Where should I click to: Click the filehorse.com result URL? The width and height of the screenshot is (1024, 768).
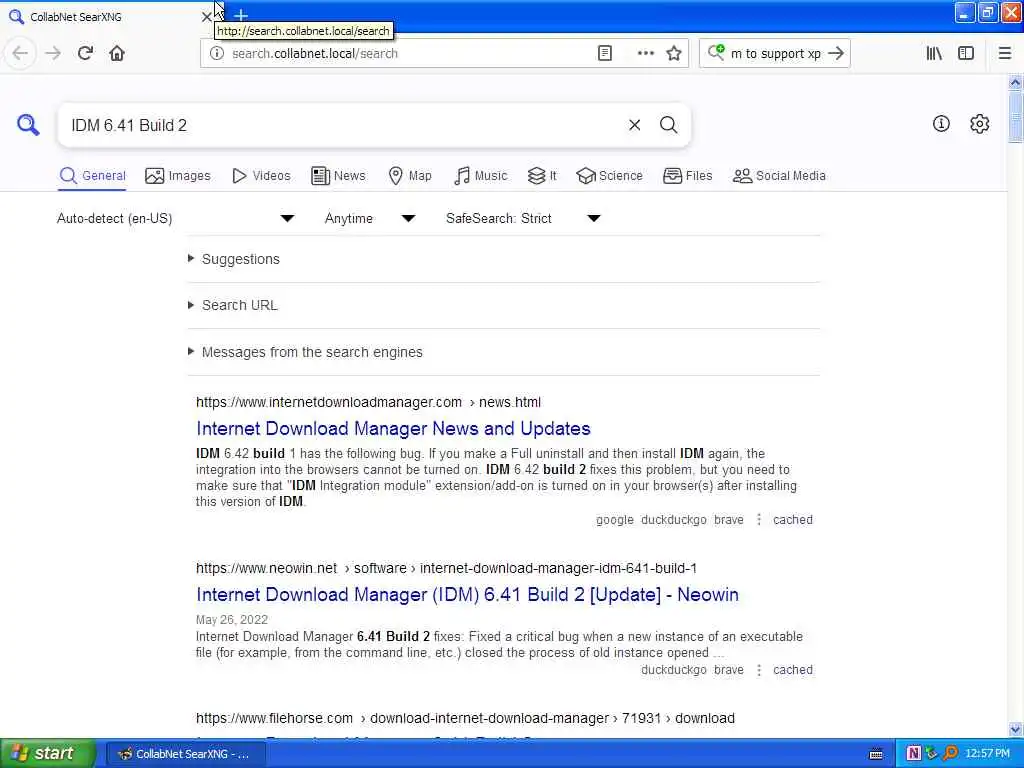coord(465,718)
